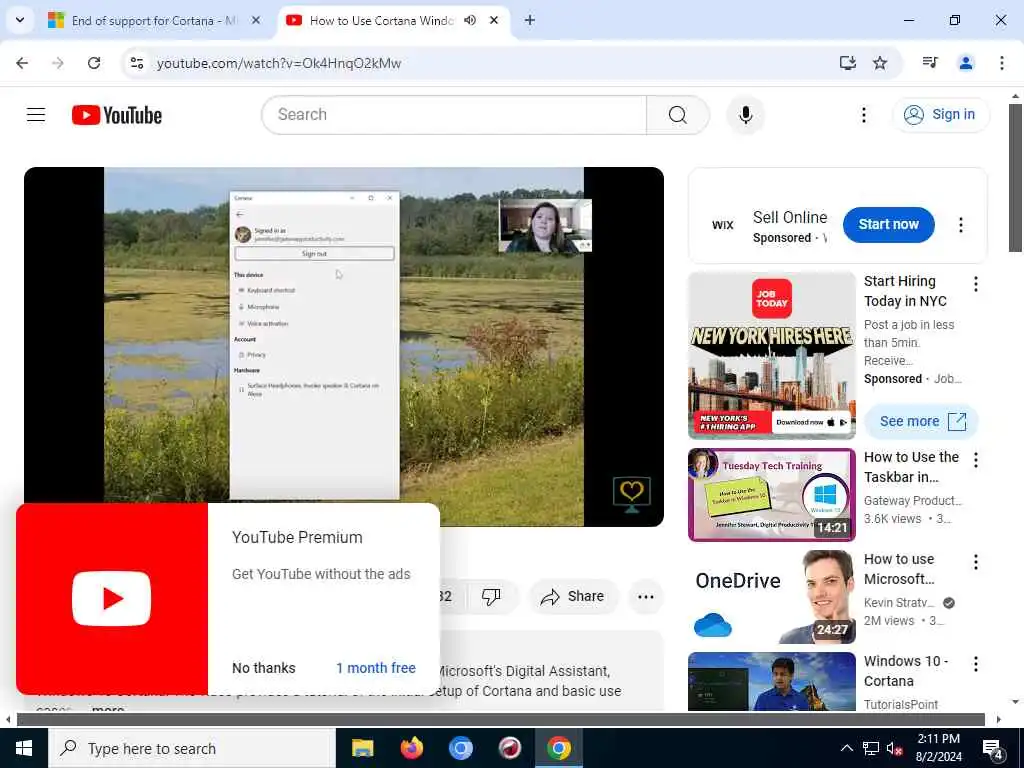Start voice search with microphone icon
Screen dimensions: 1024x768
745,115
